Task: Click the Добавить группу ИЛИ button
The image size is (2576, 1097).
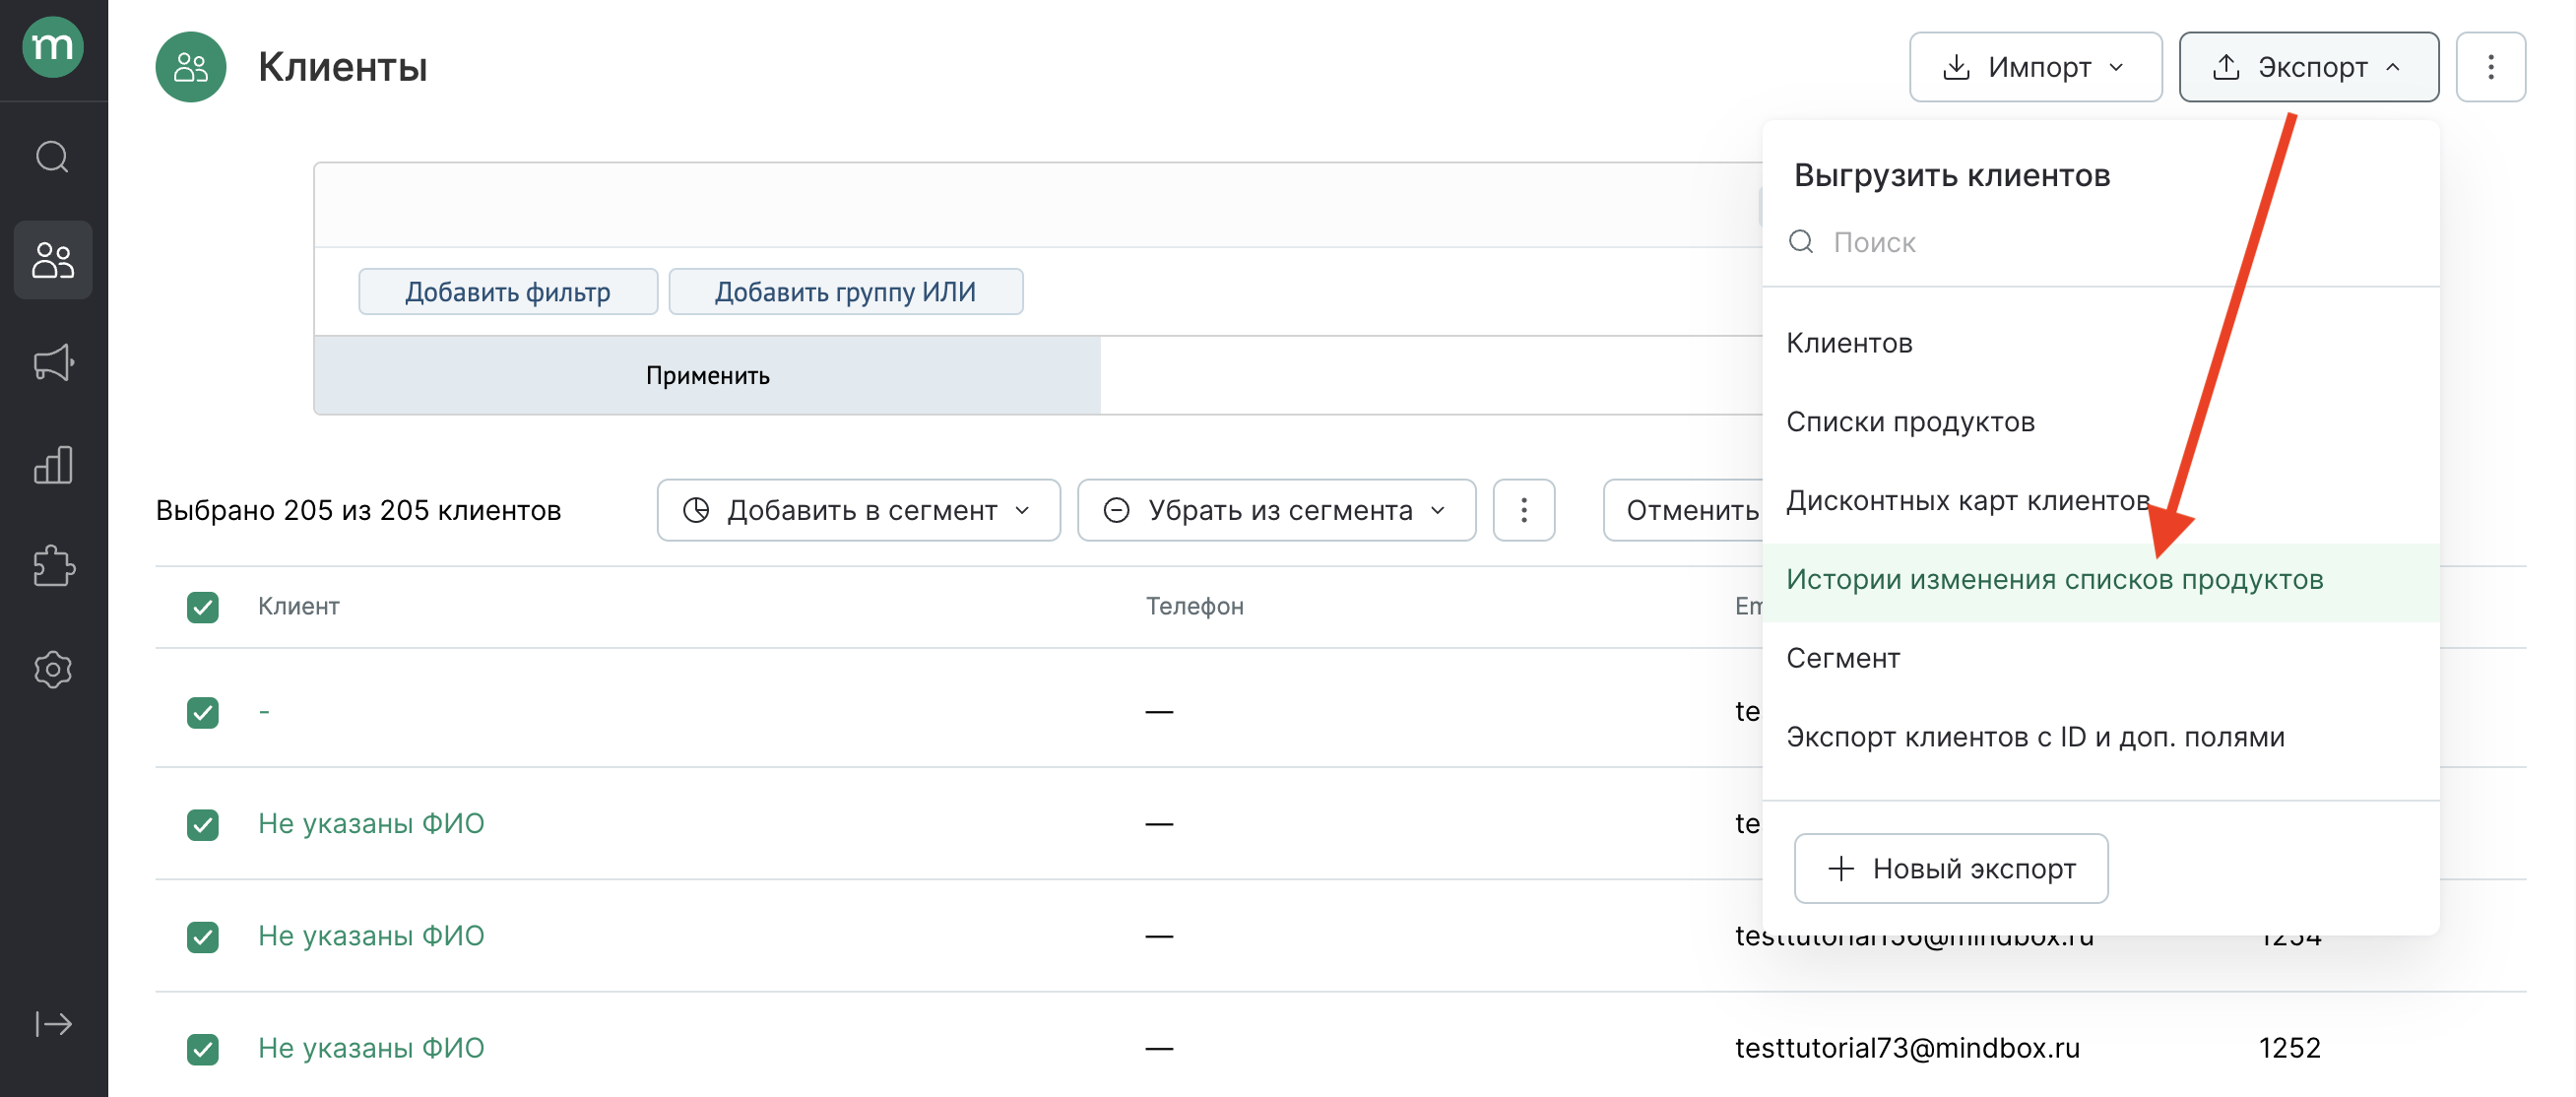Action: (x=845, y=291)
